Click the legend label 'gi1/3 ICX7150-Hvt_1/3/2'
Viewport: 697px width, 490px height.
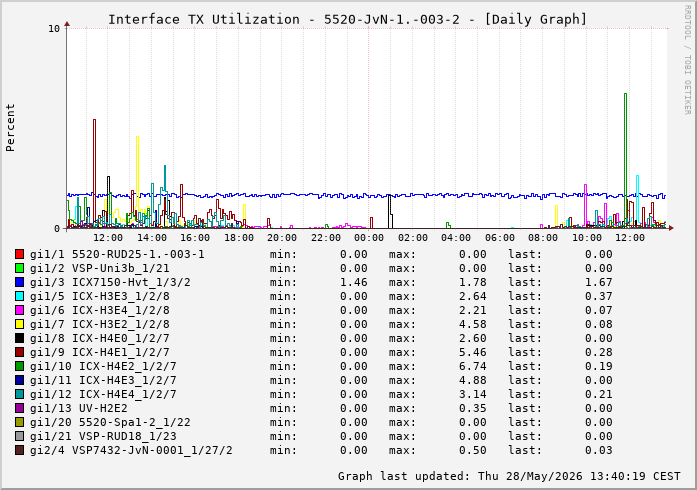coord(110,282)
